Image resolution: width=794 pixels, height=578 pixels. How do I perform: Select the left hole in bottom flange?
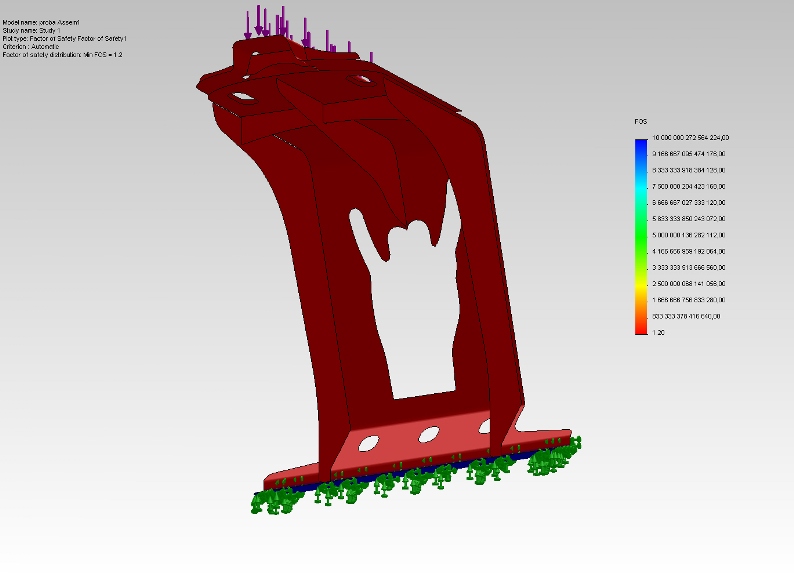369,443
